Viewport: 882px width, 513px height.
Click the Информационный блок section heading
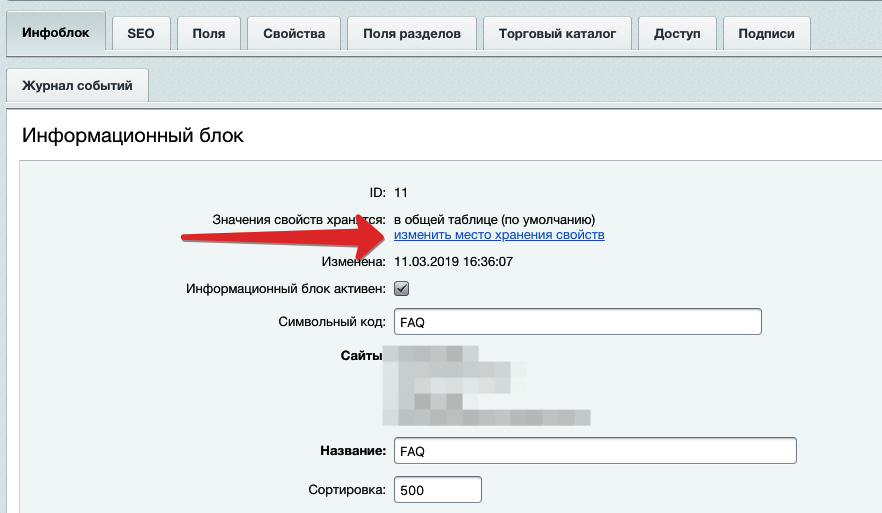[133, 135]
